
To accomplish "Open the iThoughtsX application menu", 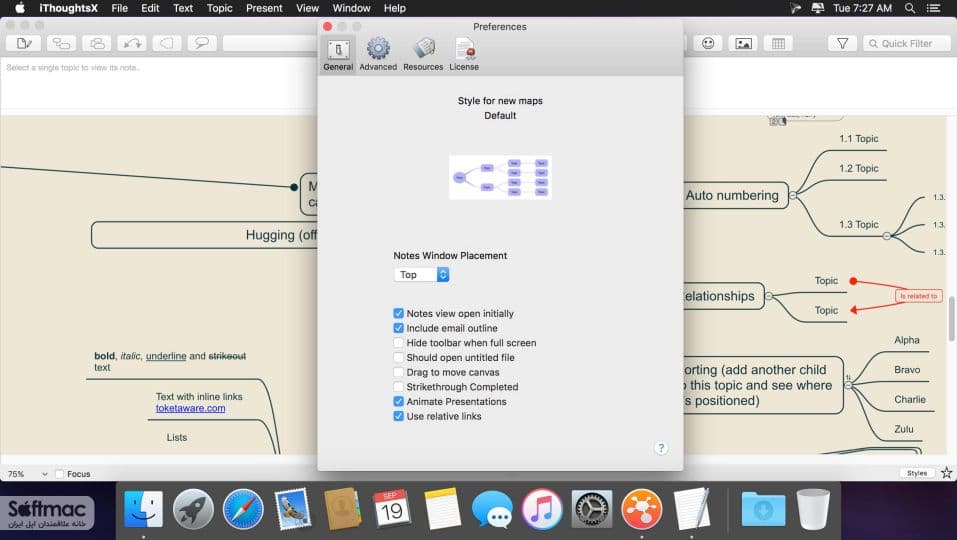I will (68, 8).
